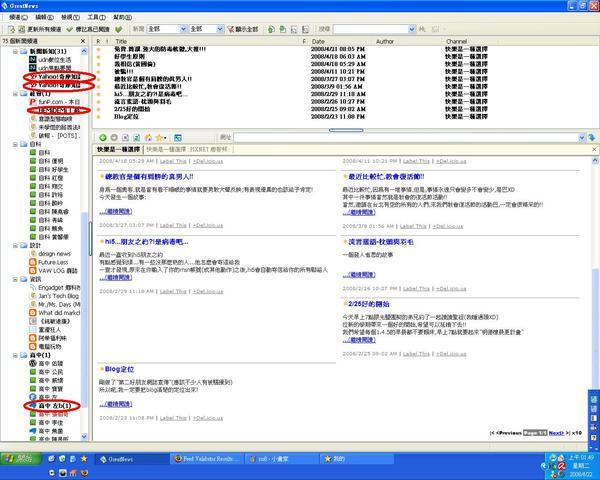Focus the 網址 address input field

click(x=406, y=137)
